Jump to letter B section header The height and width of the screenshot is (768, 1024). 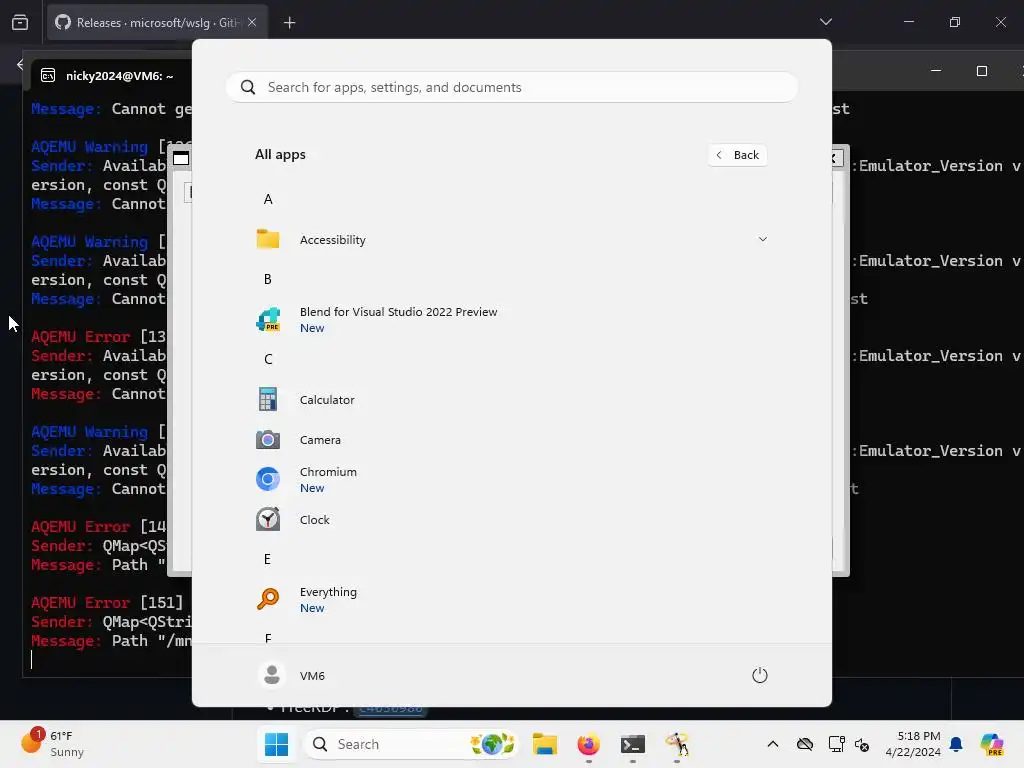tap(268, 279)
